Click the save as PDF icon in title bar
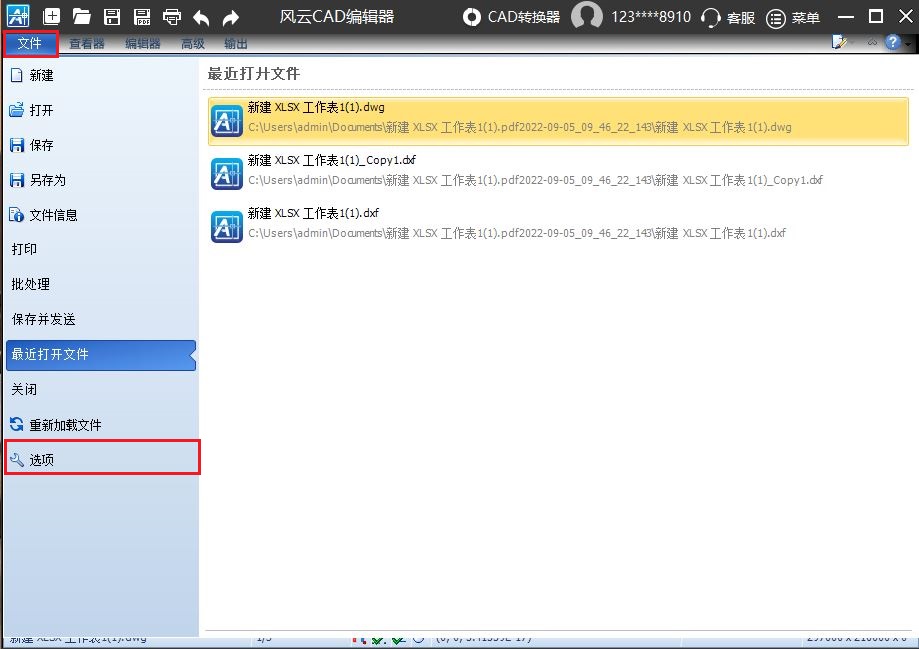This screenshot has width=919, height=649. [141, 17]
